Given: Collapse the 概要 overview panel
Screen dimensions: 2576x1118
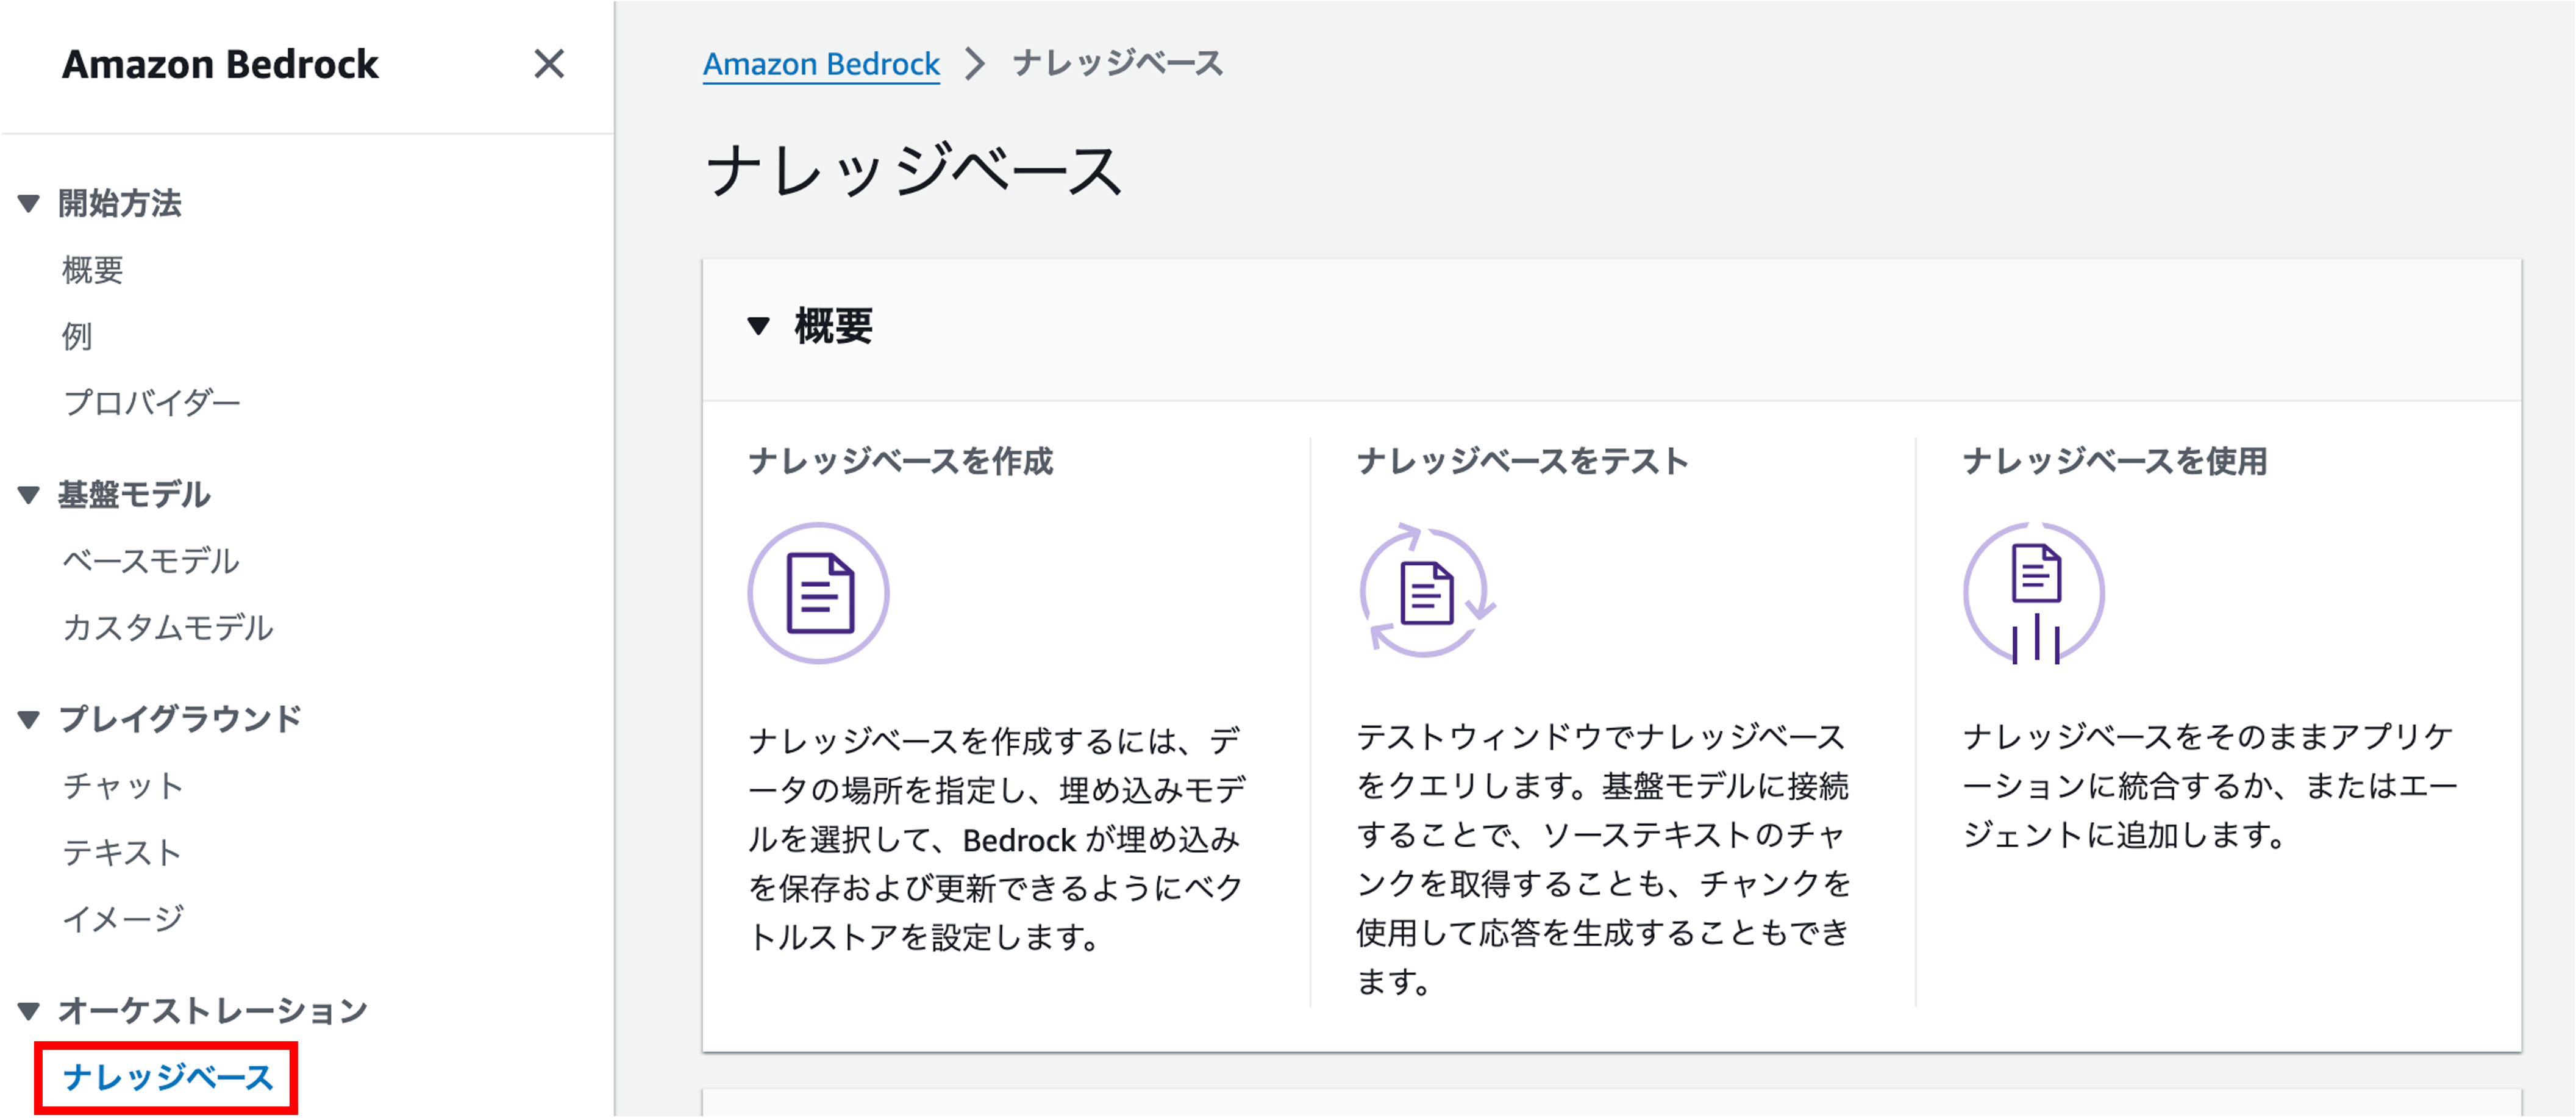Looking at the screenshot, I should coord(759,326).
